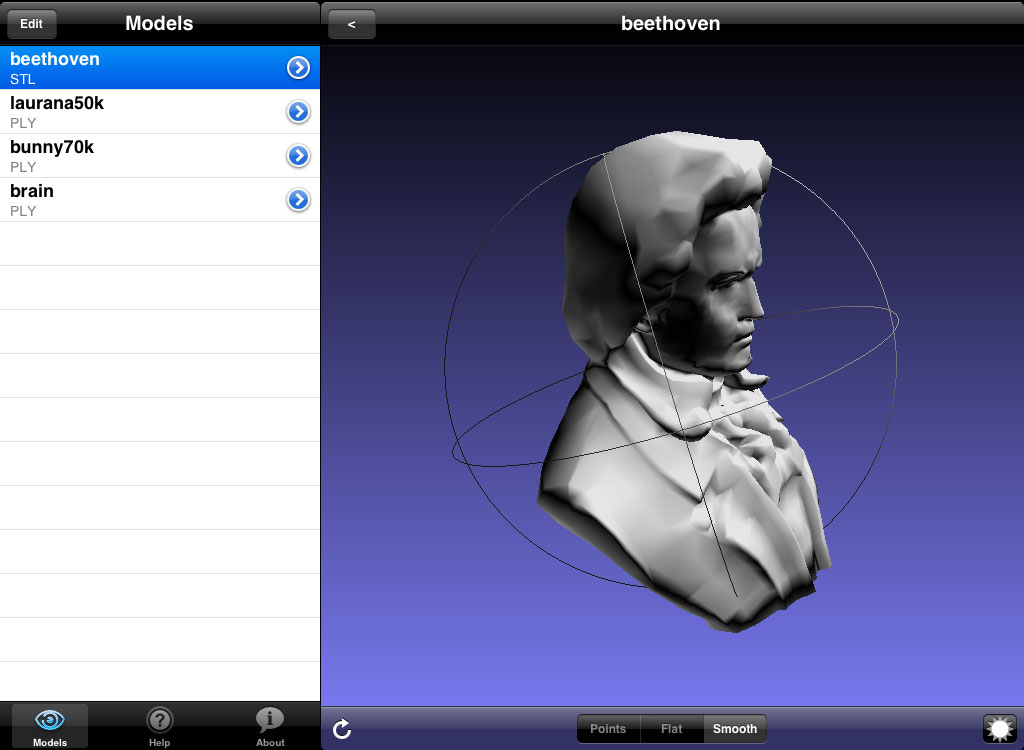Select the beethoven STL row
This screenshot has height=750, width=1024.
160,67
